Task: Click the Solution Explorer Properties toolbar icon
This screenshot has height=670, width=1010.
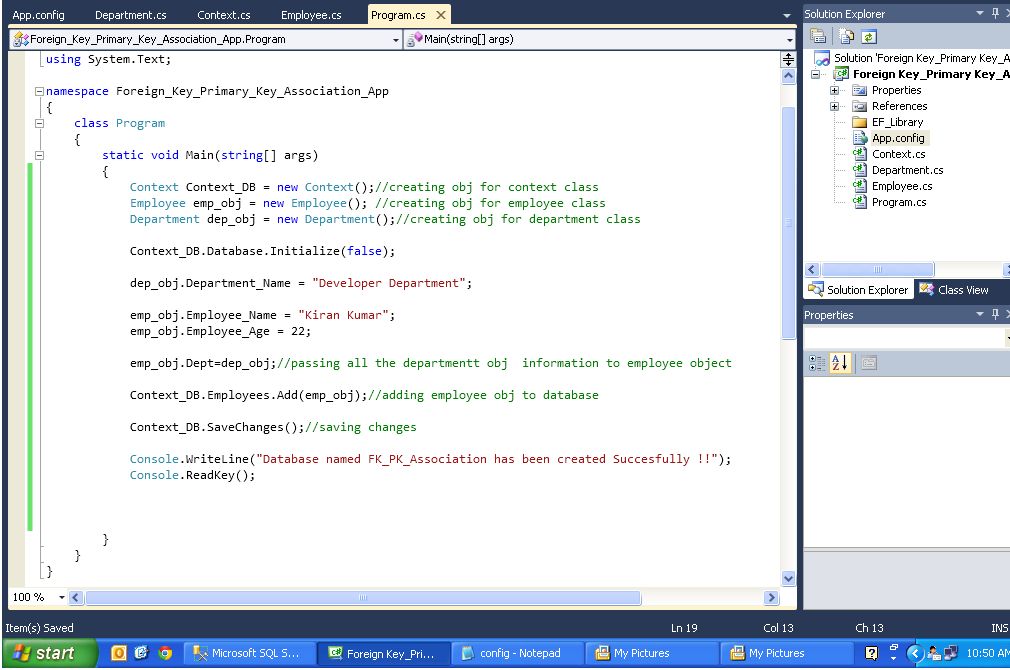Action: pyautogui.click(x=818, y=37)
